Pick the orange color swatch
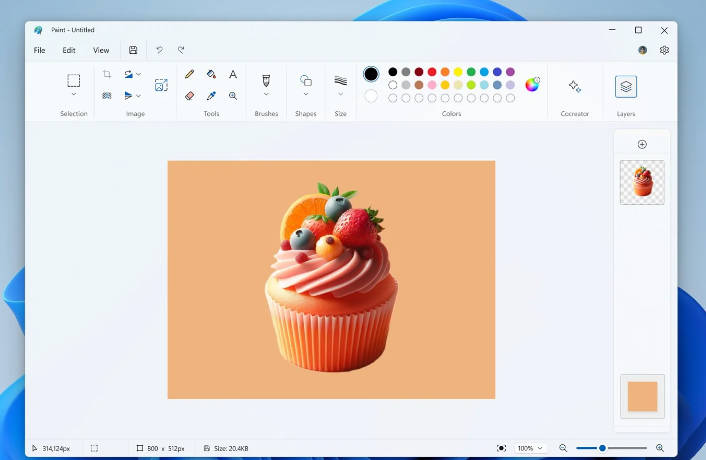The image size is (706, 460). point(445,72)
